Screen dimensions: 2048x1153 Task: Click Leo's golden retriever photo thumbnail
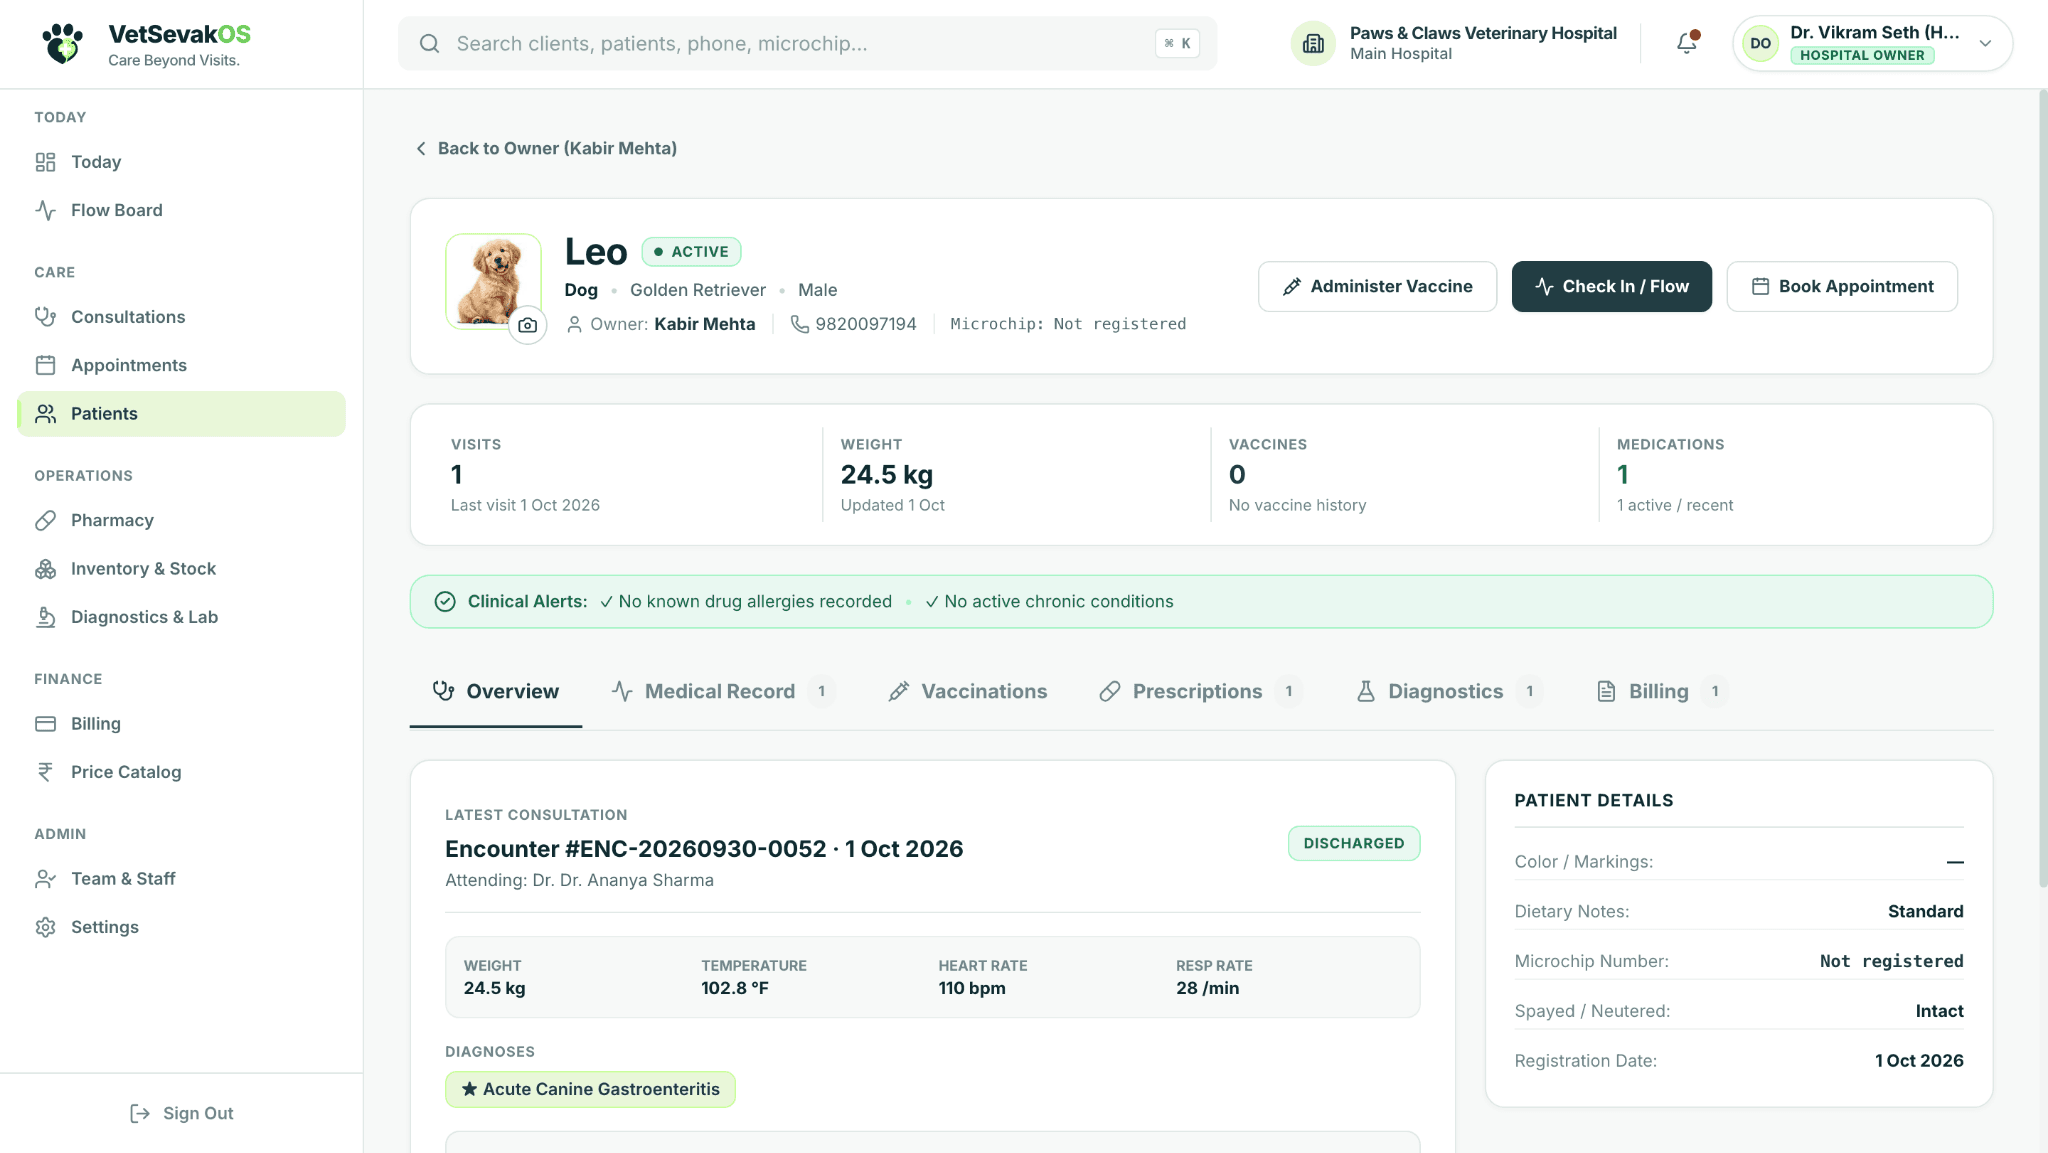pyautogui.click(x=493, y=281)
